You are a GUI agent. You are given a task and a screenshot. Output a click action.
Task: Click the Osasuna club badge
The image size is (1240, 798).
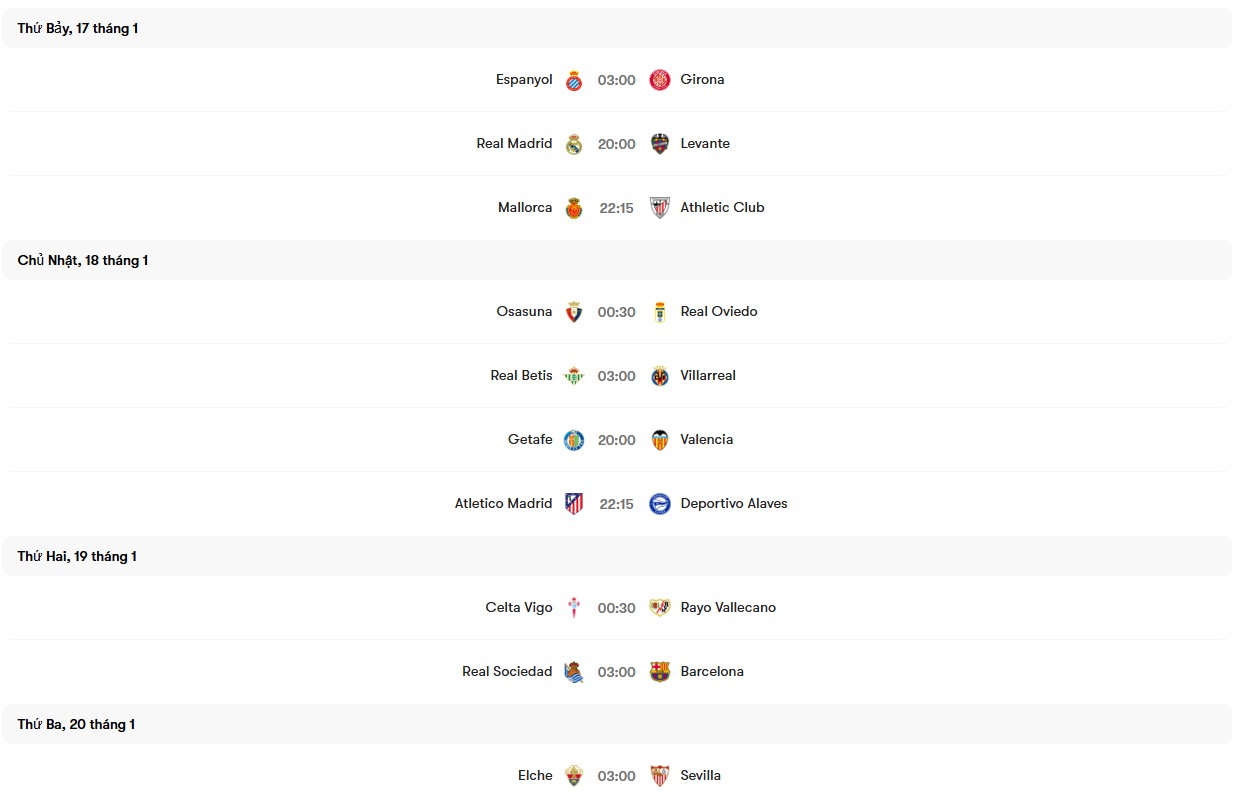(x=573, y=311)
